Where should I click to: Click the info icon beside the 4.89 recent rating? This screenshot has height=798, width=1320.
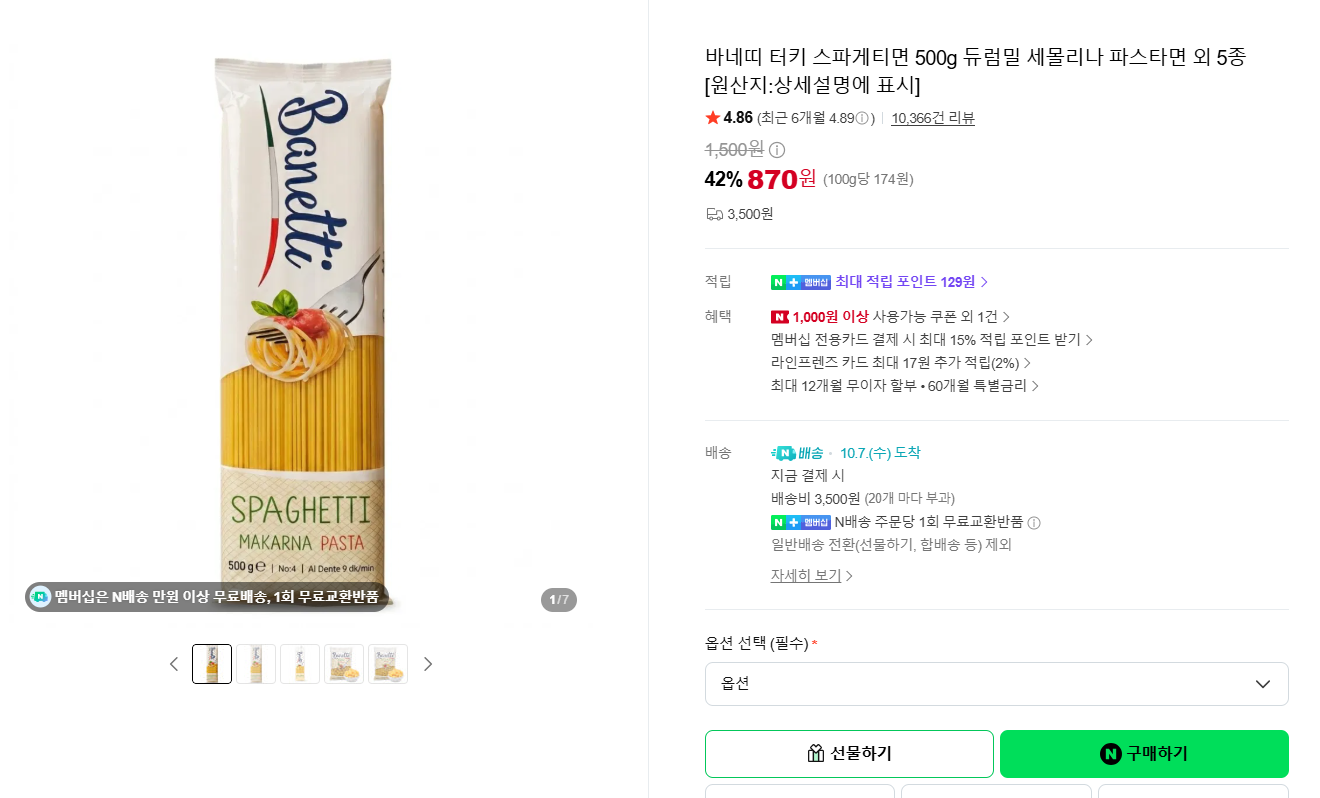click(x=862, y=118)
